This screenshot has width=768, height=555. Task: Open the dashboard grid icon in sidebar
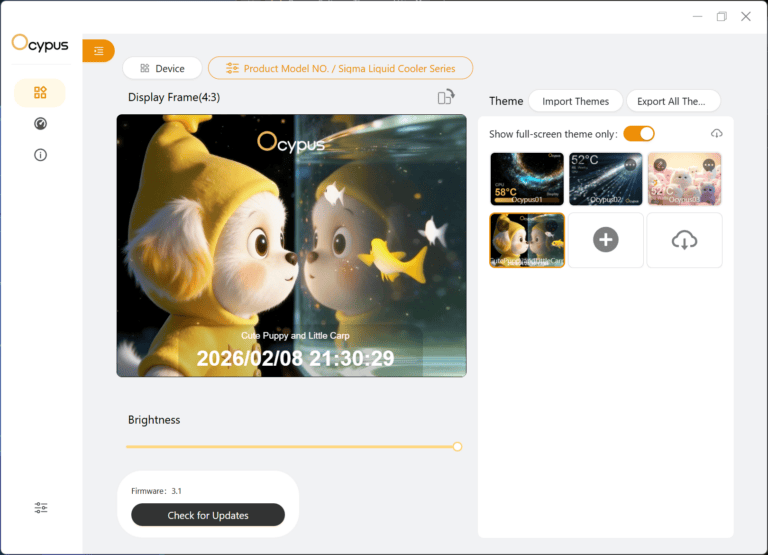click(40, 93)
